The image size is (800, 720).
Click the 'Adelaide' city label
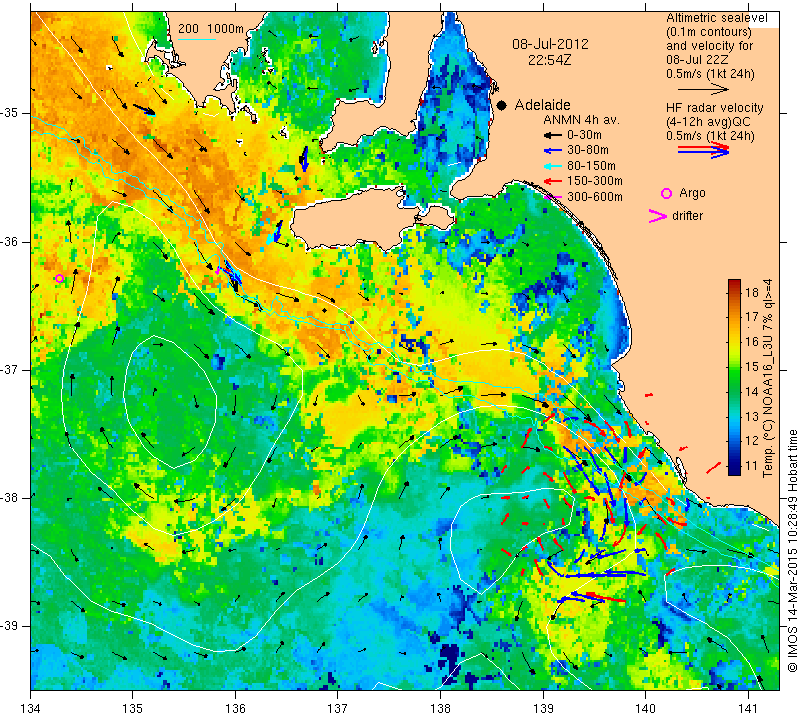click(x=542, y=105)
